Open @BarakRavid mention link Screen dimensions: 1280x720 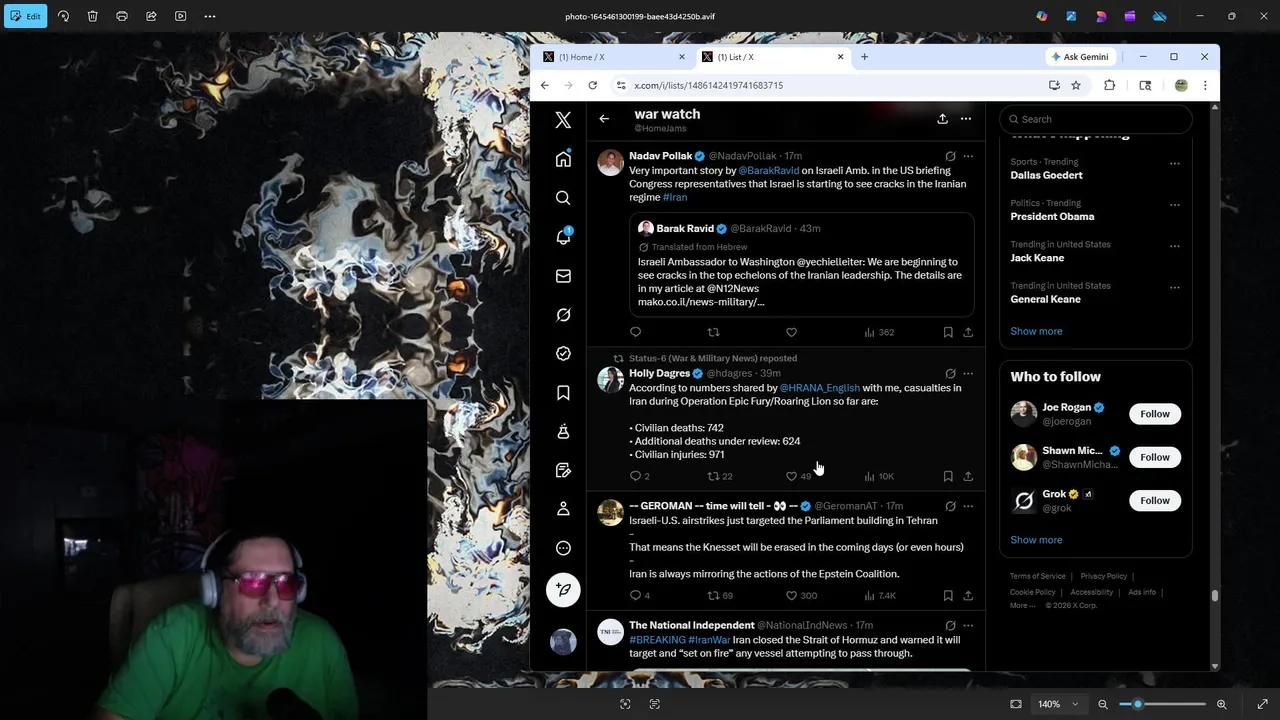(x=768, y=171)
